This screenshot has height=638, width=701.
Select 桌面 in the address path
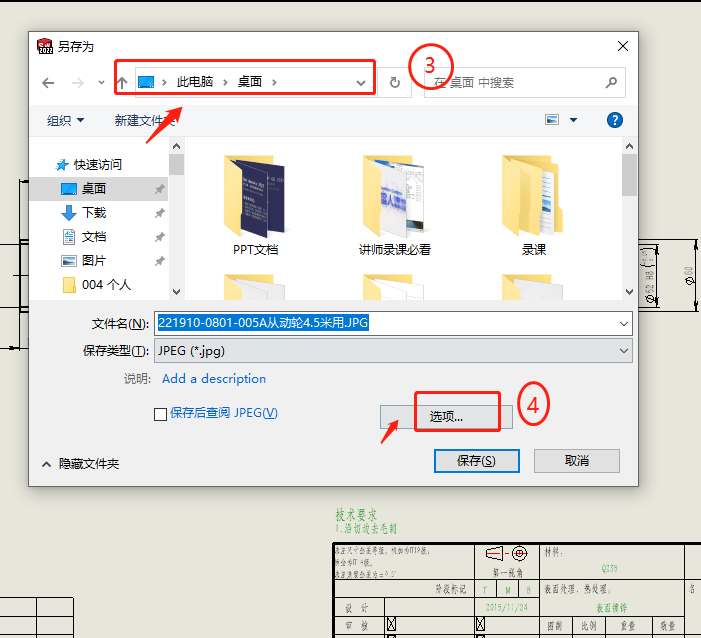pyautogui.click(x=249, y=82)
